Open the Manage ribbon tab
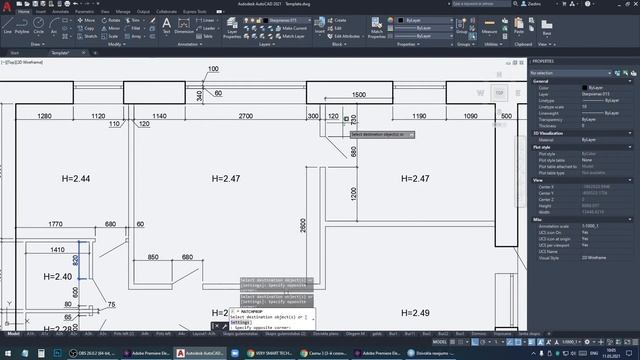 coord(123,12)
